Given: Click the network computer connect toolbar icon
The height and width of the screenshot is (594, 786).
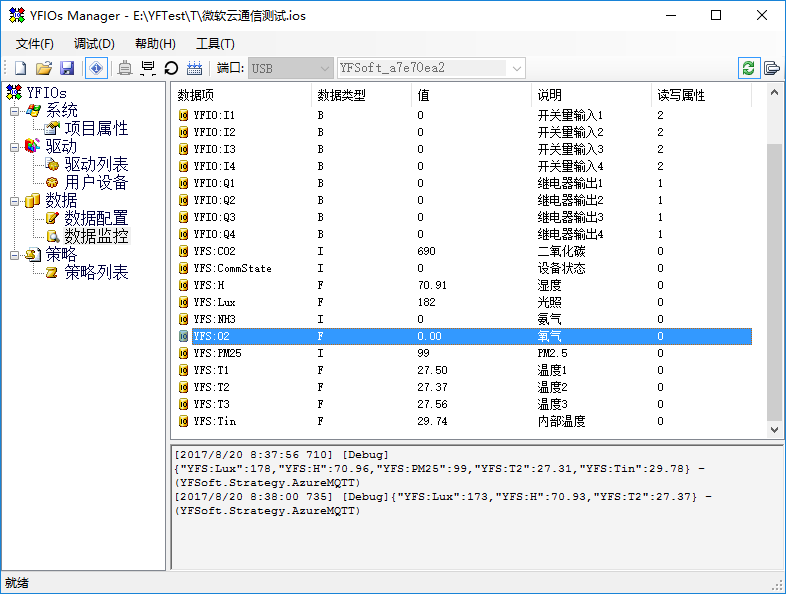Looking at the screenshot, I should 148,68.
